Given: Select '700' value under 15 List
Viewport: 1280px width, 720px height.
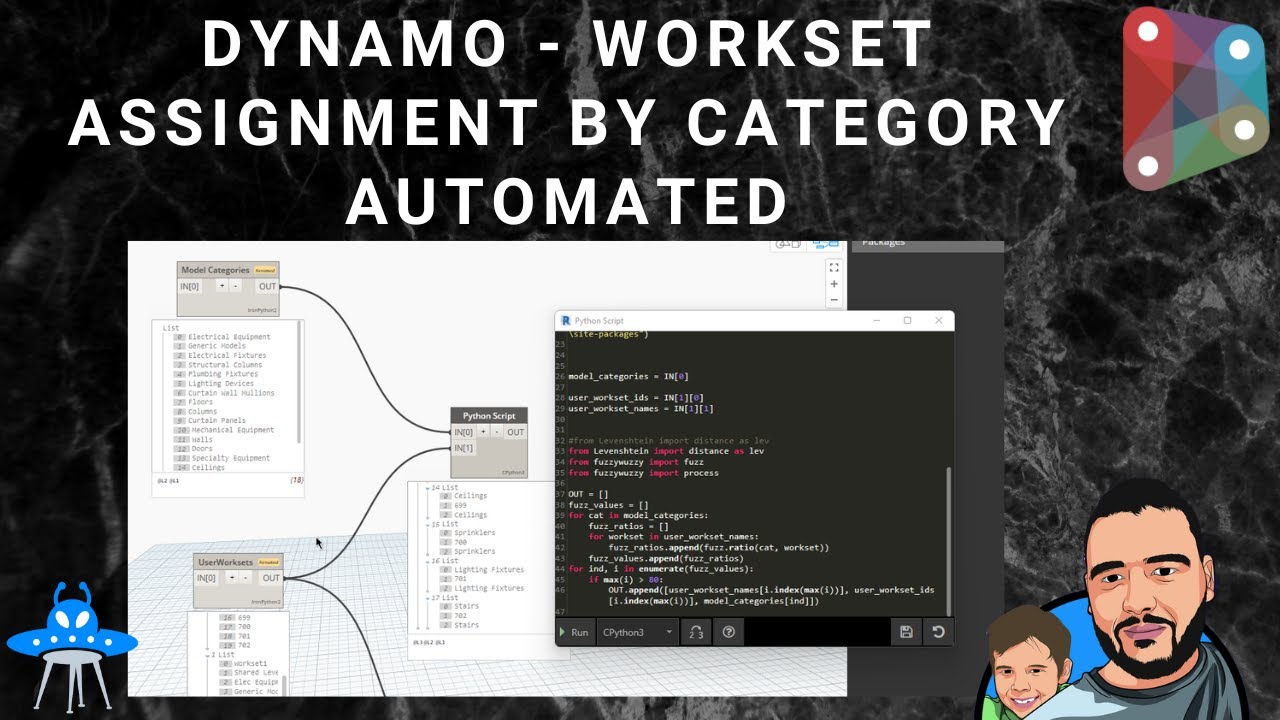Looking at the screenshot, I should 460,542.
